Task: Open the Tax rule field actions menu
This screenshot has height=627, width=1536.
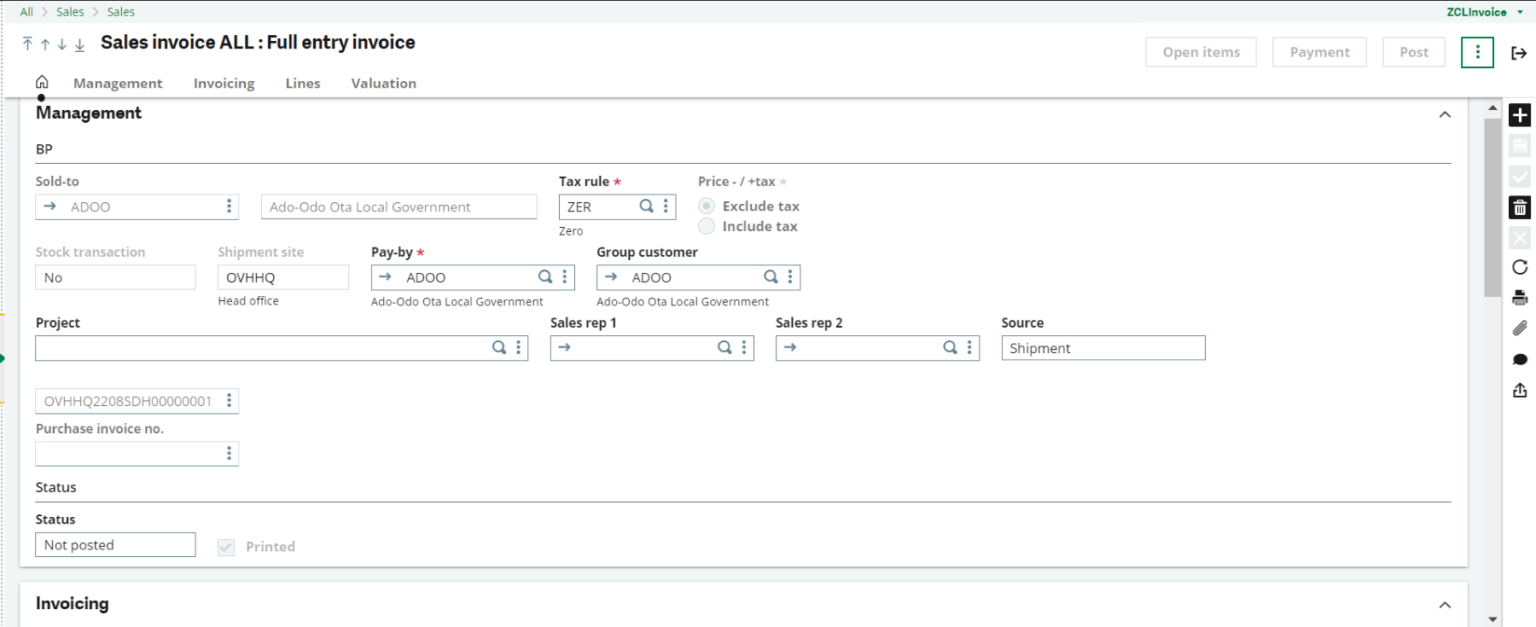Action: coord(666,206)
